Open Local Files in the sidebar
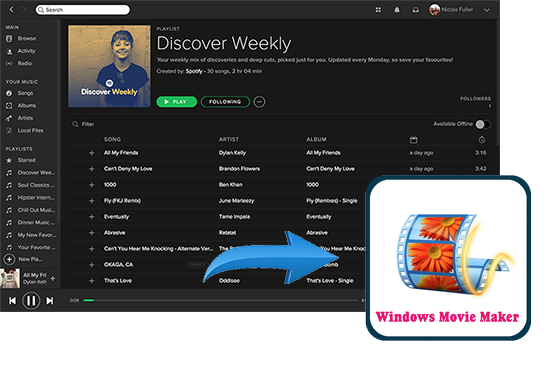This screenshot has height=366, width=558. [30, 130]
